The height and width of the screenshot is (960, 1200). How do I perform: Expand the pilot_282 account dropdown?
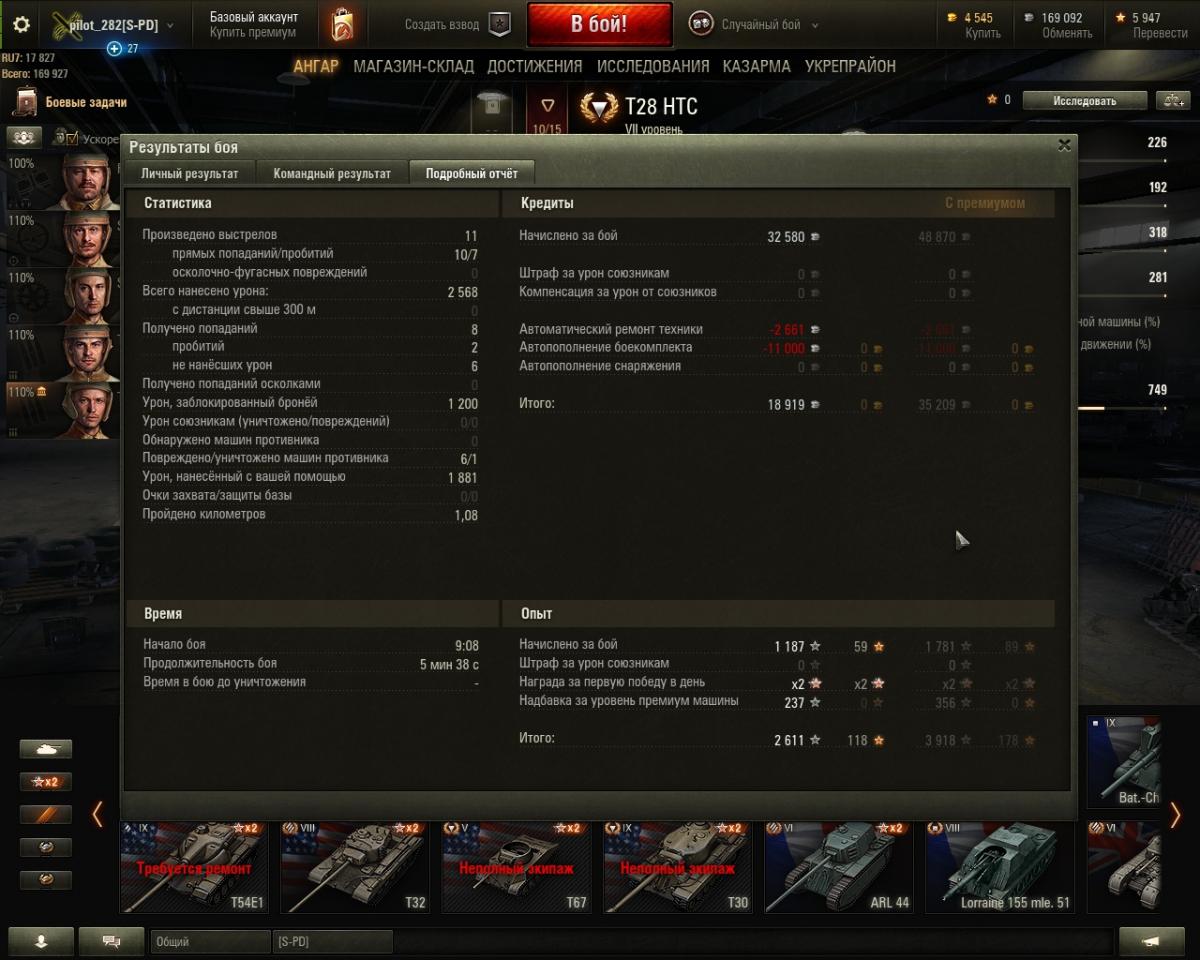coord(169,26)
